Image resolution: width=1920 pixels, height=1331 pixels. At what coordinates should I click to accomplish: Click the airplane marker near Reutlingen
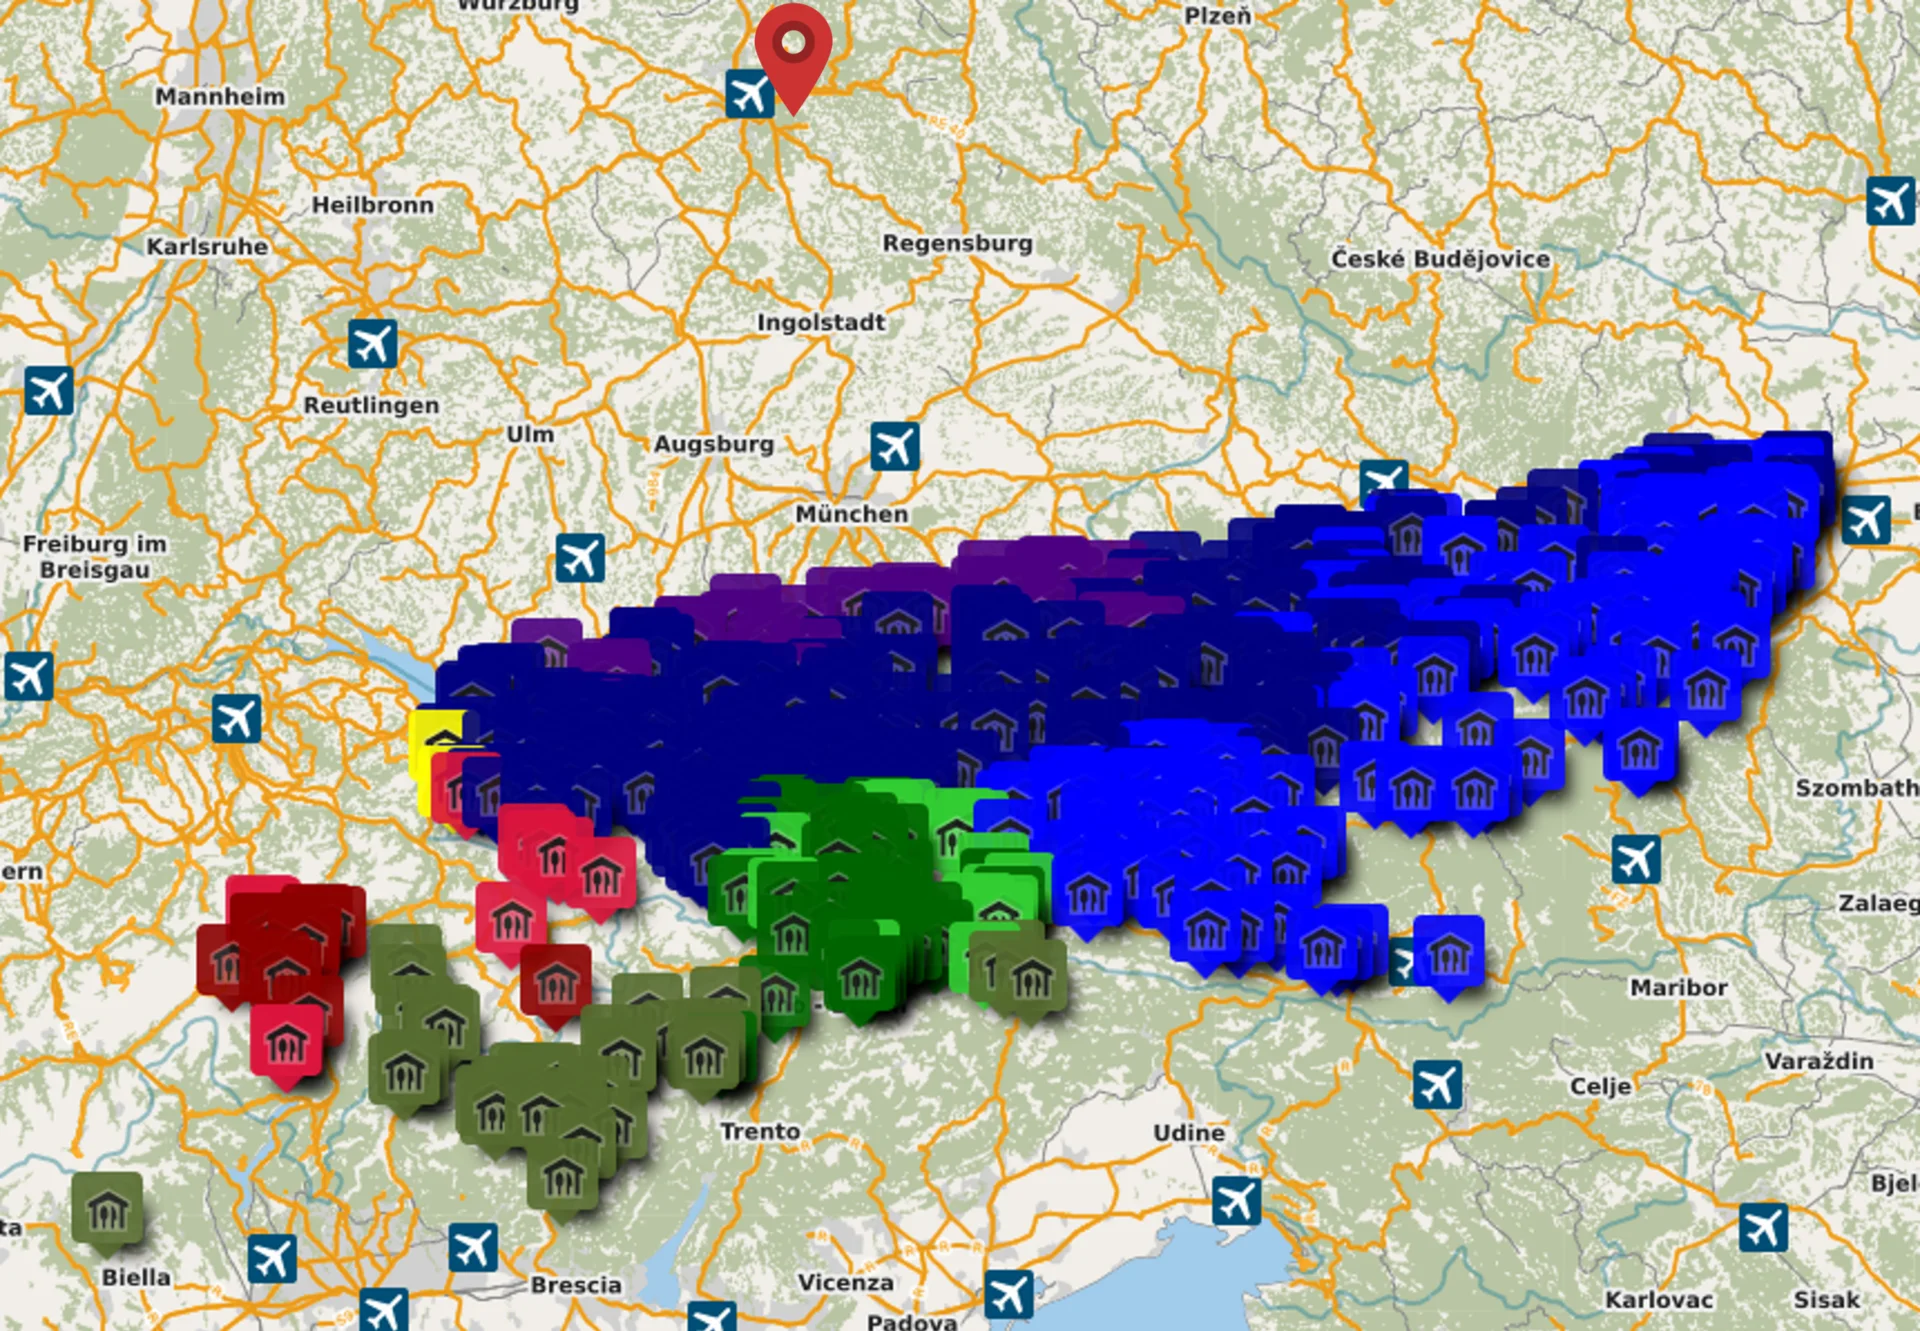(371, 342)
